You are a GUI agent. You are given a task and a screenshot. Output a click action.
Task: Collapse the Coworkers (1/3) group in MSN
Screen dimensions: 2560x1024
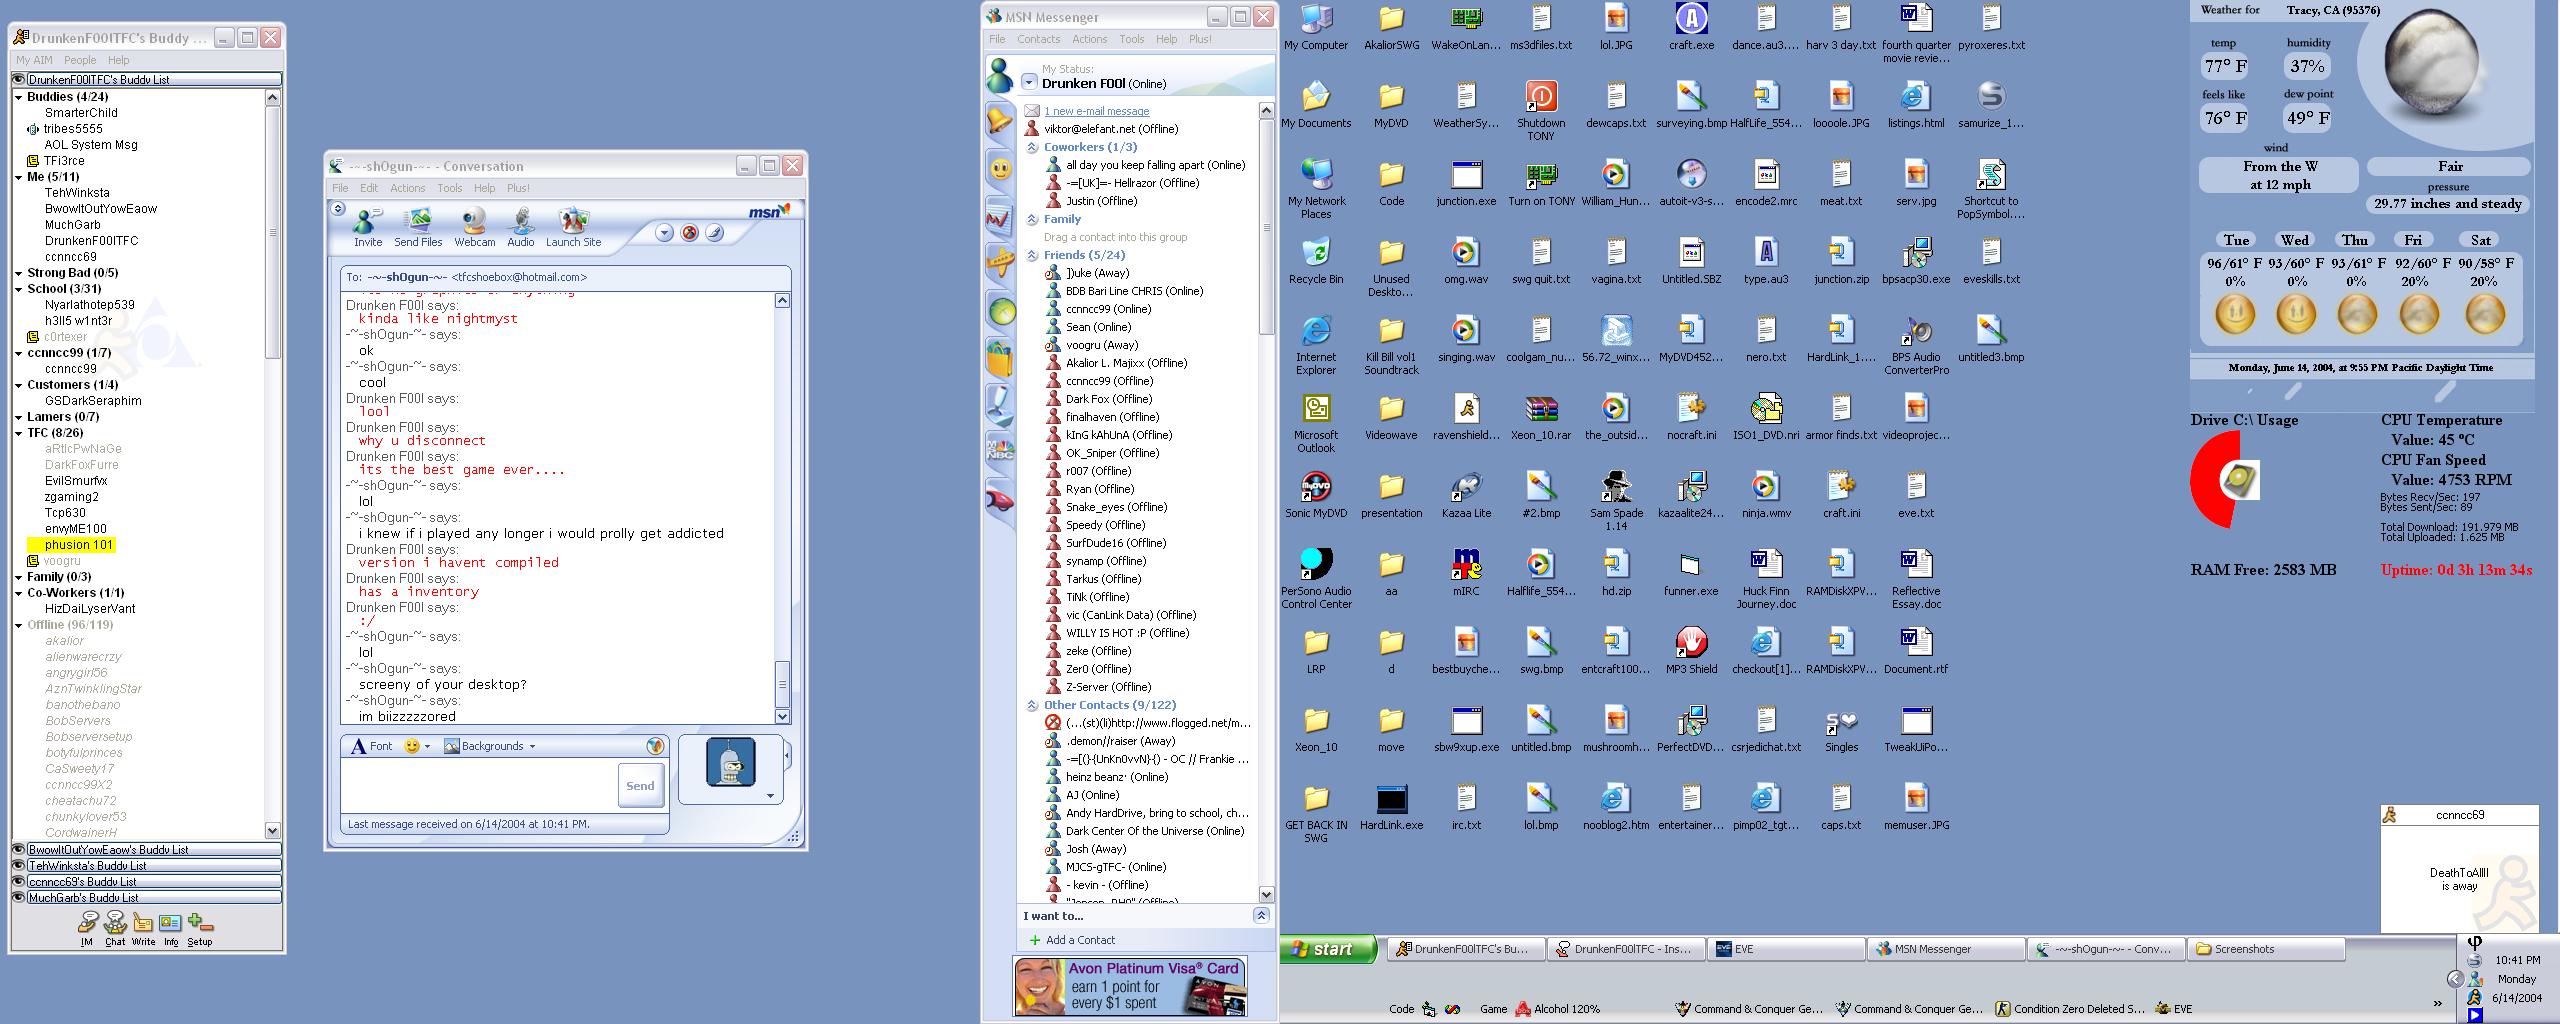coord(1032,147)
